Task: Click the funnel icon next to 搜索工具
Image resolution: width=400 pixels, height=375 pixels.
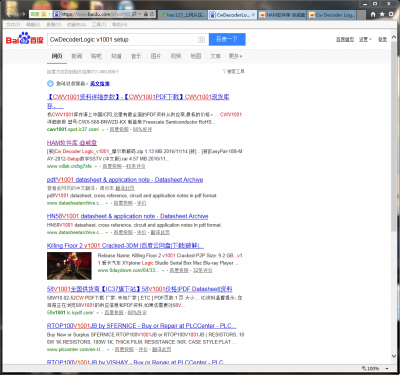Action: click(224, 71)
